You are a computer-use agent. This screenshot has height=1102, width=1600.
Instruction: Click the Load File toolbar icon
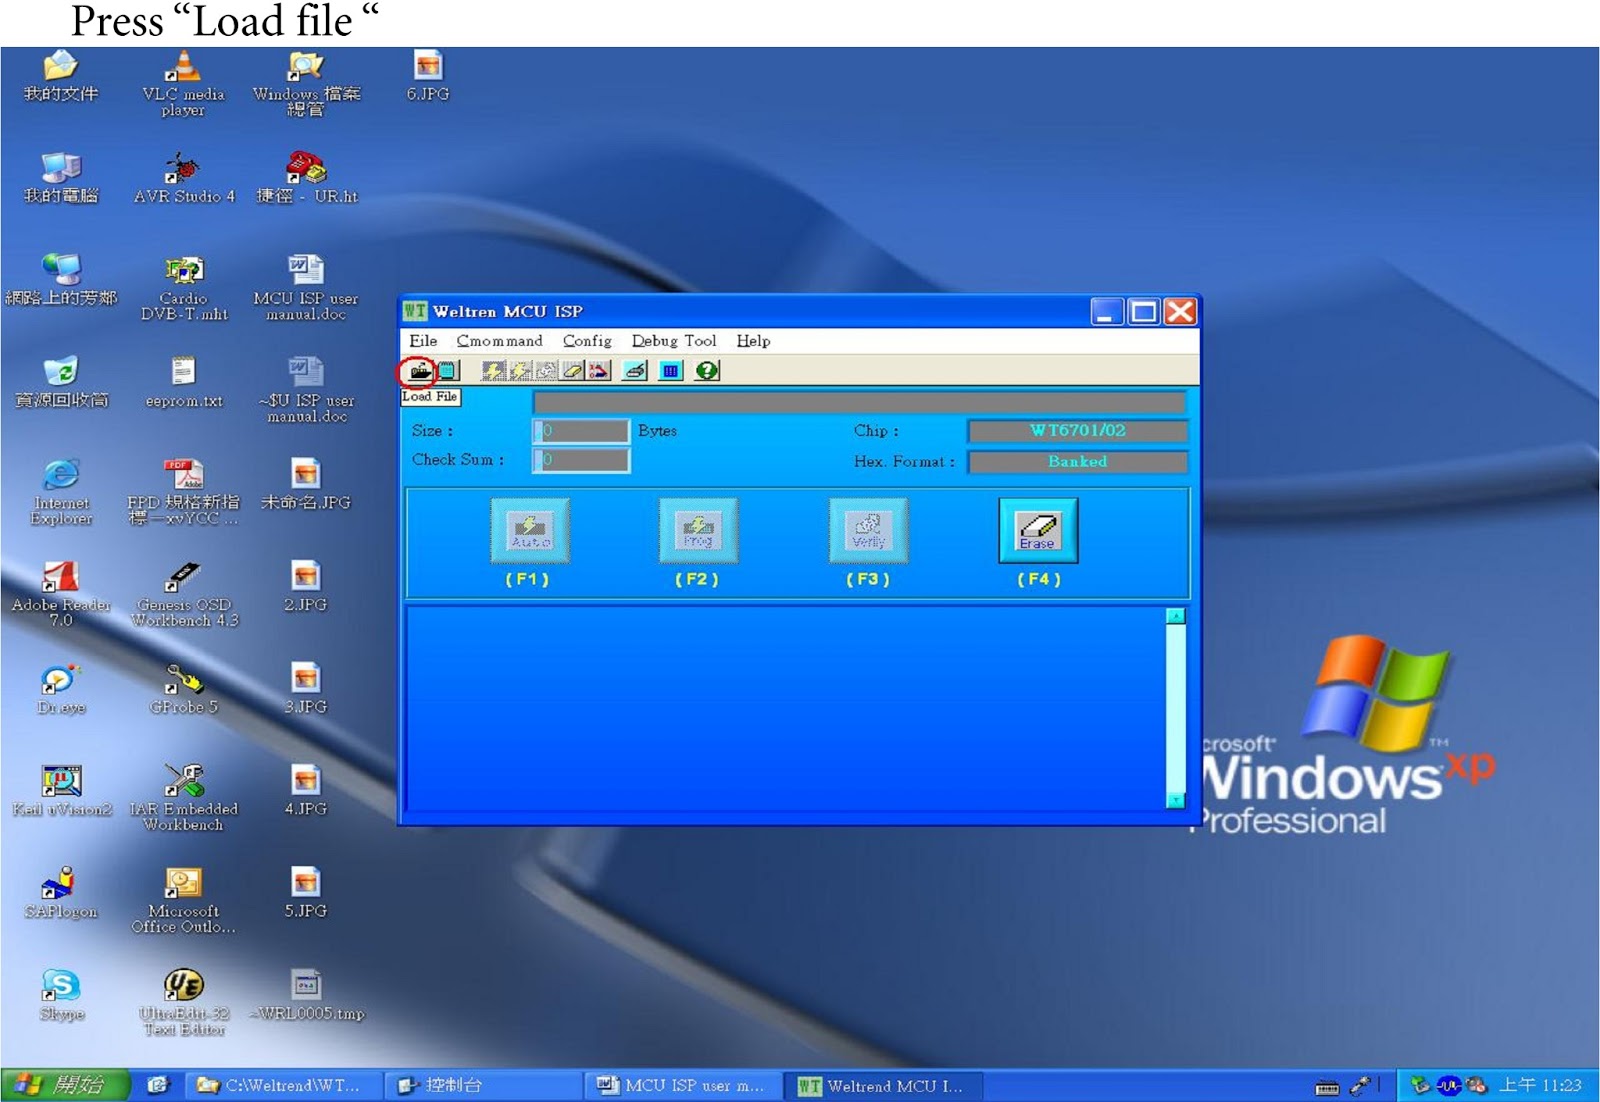point(420,371)
